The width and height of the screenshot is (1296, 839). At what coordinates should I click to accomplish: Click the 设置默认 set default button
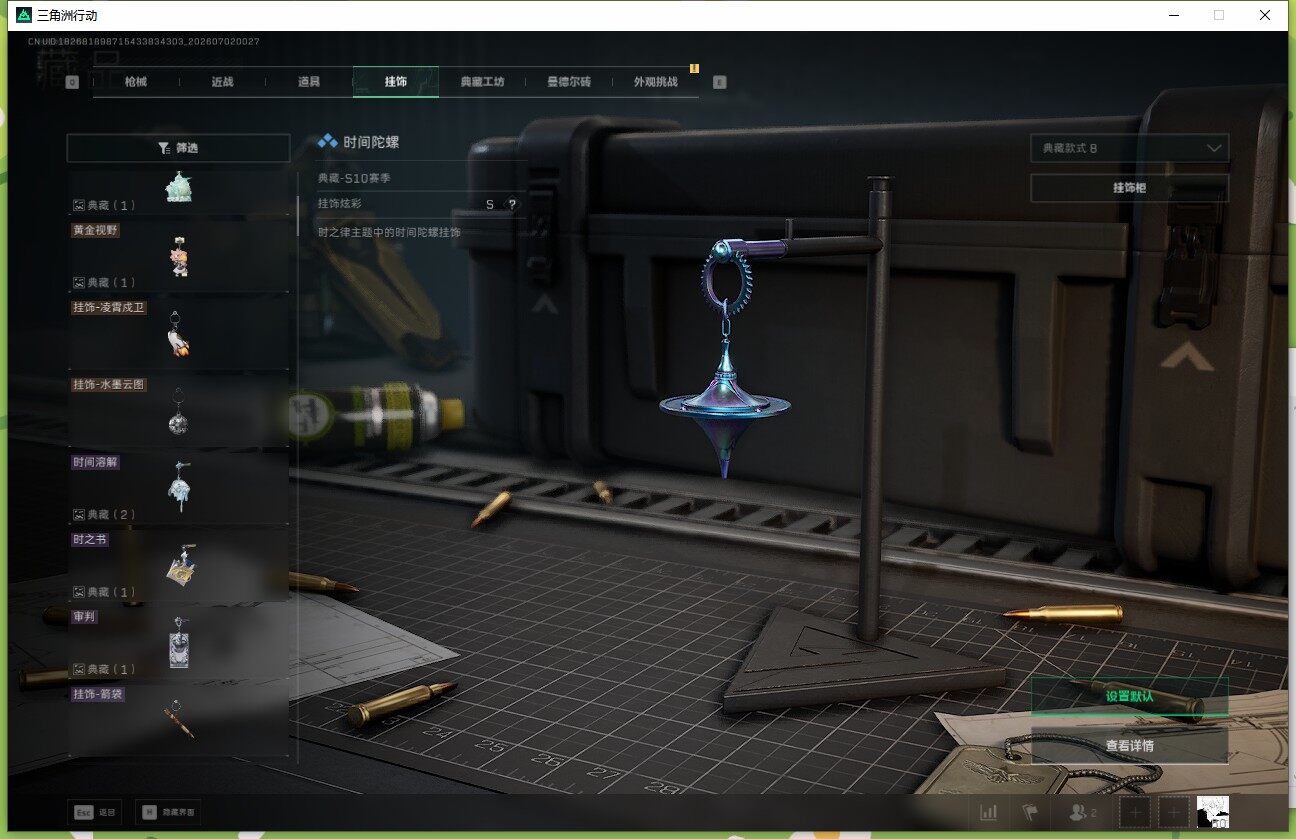tap(1129, 696)
